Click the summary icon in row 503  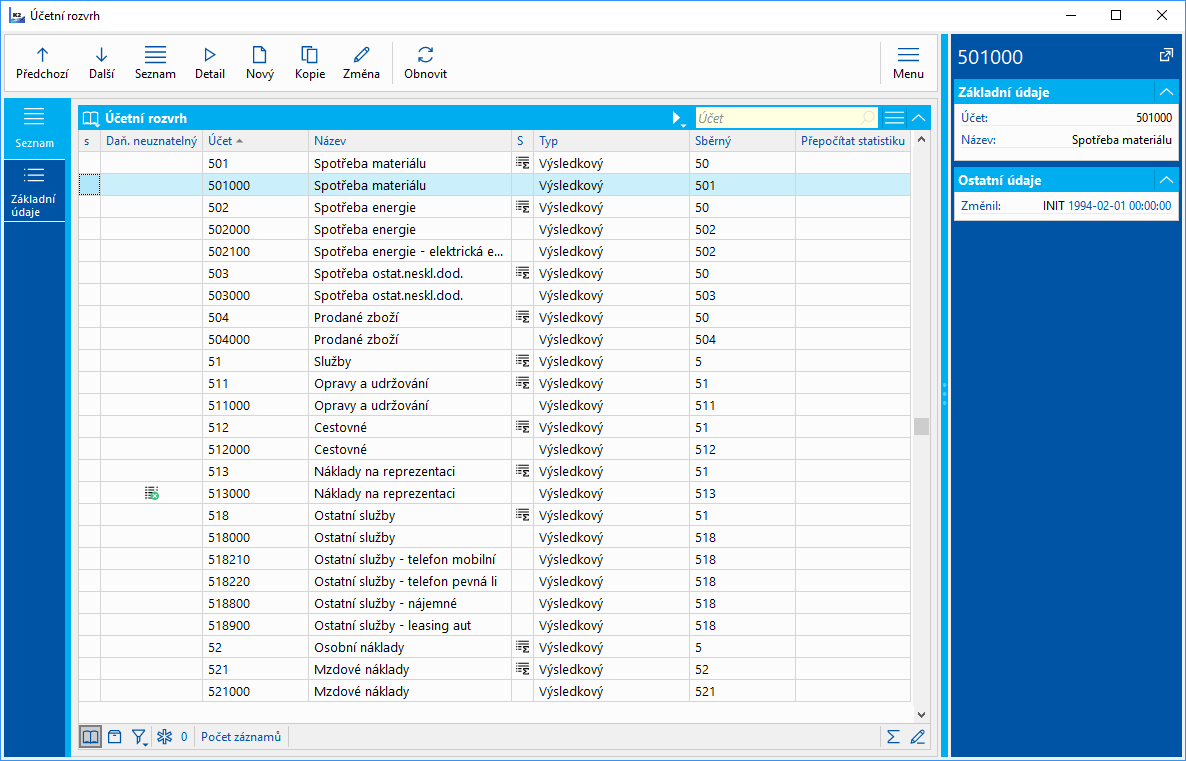pyautogui.click(x=522, y=272)
